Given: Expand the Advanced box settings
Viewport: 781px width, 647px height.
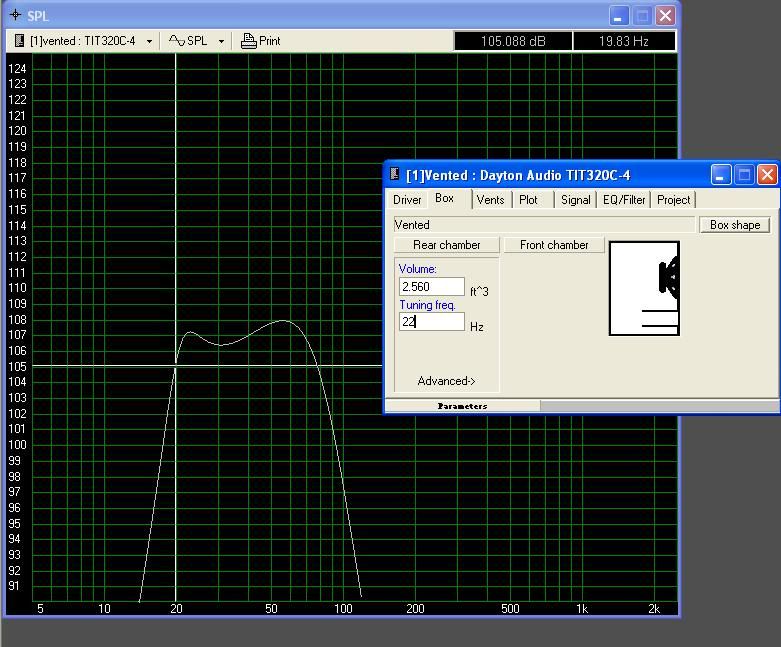Looking at the screenshot, I should (x=446, y=381).
